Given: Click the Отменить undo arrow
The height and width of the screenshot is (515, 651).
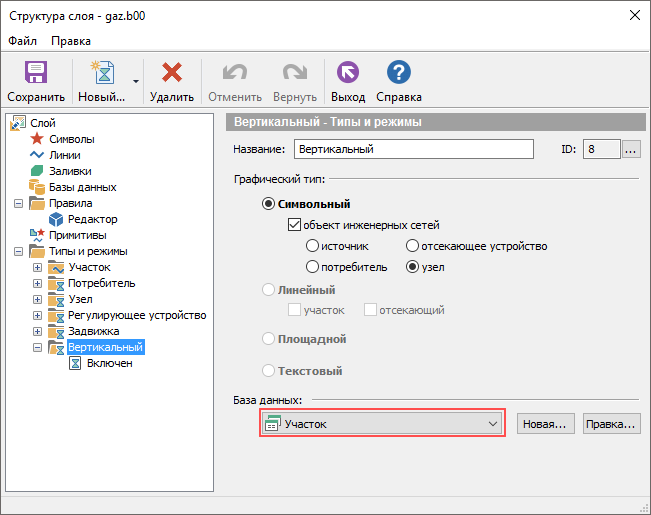Looking at the screenshot, I should click(235, 72).
